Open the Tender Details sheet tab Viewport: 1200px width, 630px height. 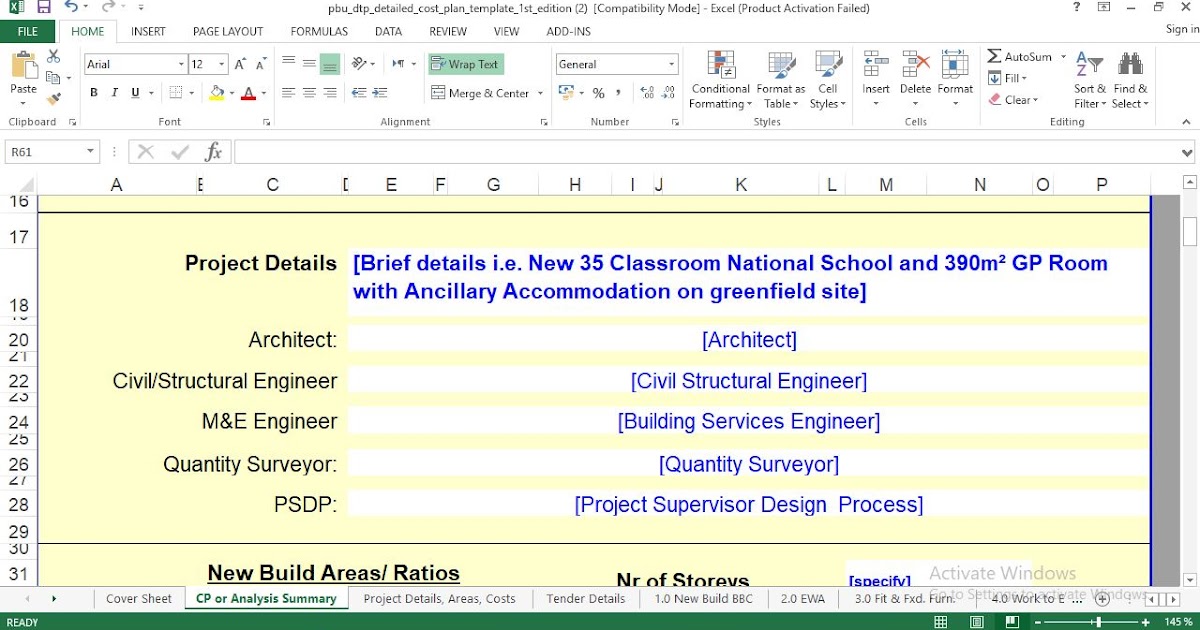[x=585, y=598]
